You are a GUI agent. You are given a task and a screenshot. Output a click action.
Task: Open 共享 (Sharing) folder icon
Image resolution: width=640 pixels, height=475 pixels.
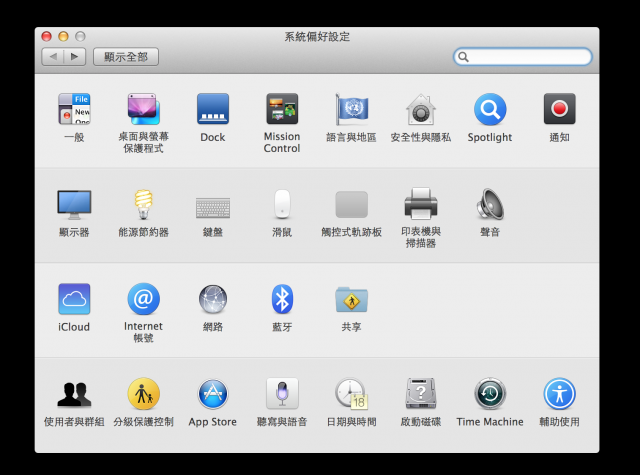(x=351, y=299)
